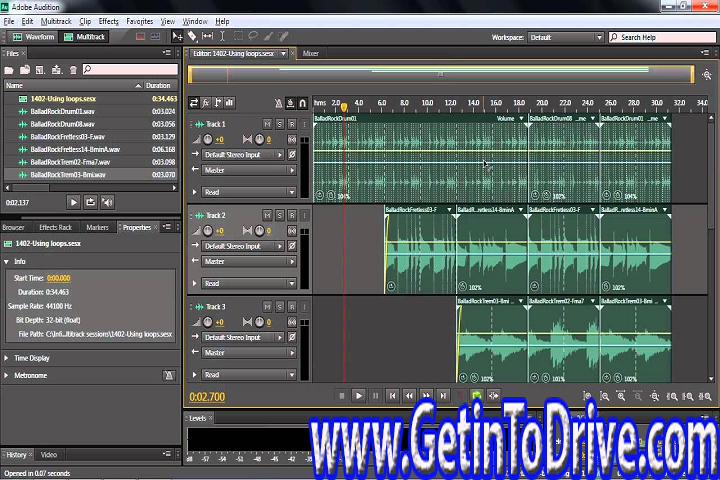Switch to Waveform view button
The width and height of the screenshot is (720, 480).
pyautogui.click(x=33, y=37)
